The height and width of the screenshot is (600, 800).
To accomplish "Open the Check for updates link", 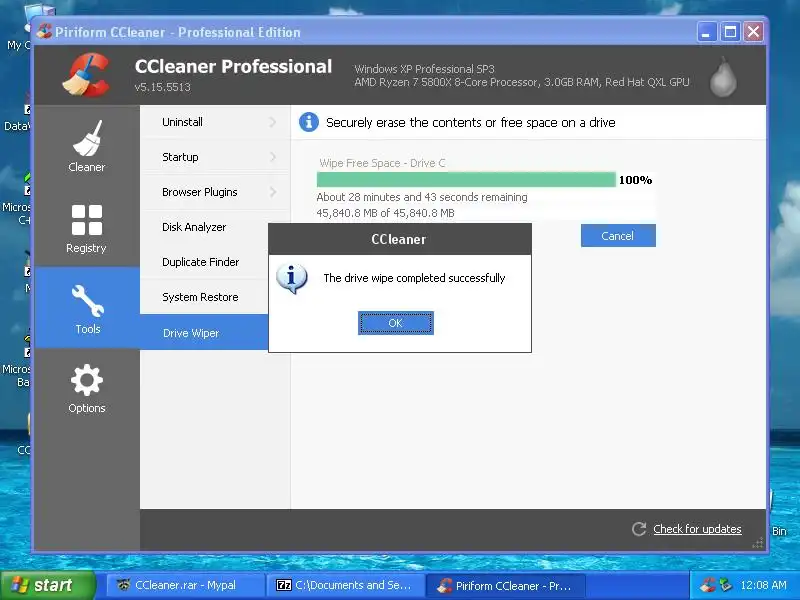I will 697,529.
